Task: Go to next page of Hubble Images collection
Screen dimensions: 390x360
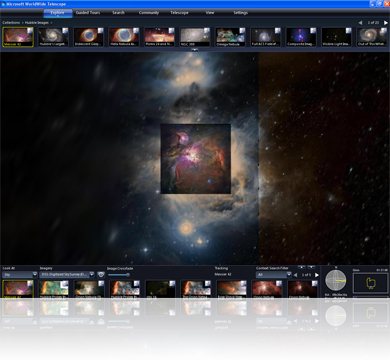Action: point(386,23)
